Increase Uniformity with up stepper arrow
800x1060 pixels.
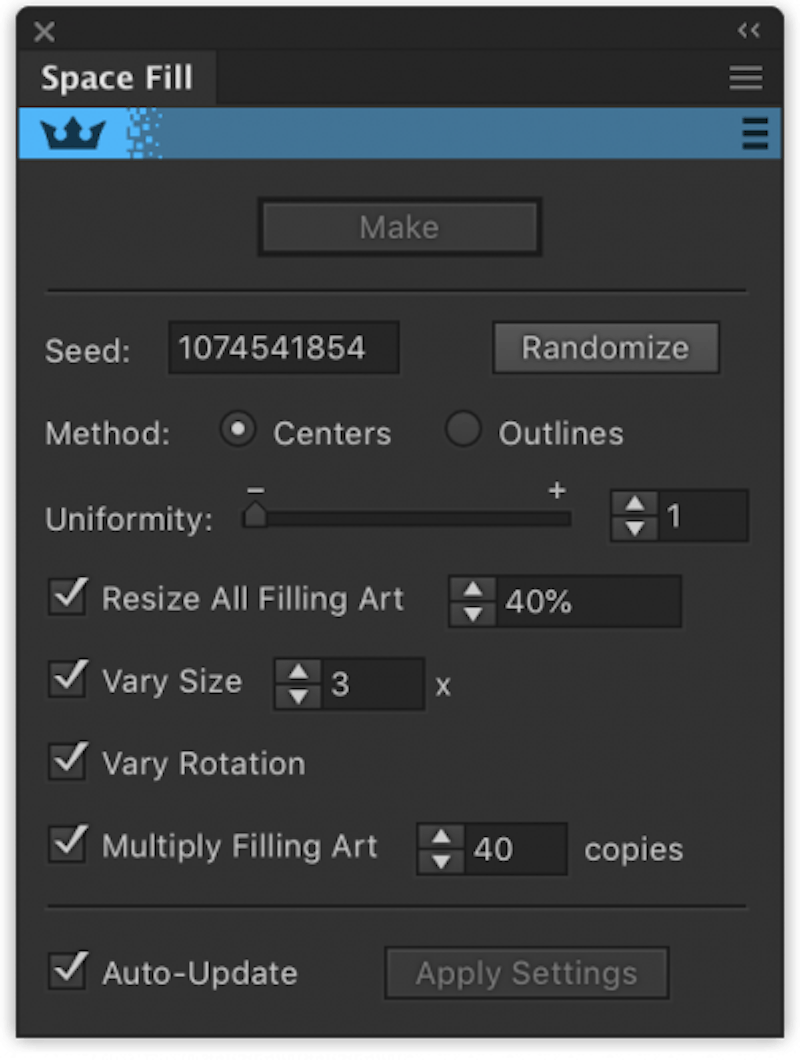635,504
